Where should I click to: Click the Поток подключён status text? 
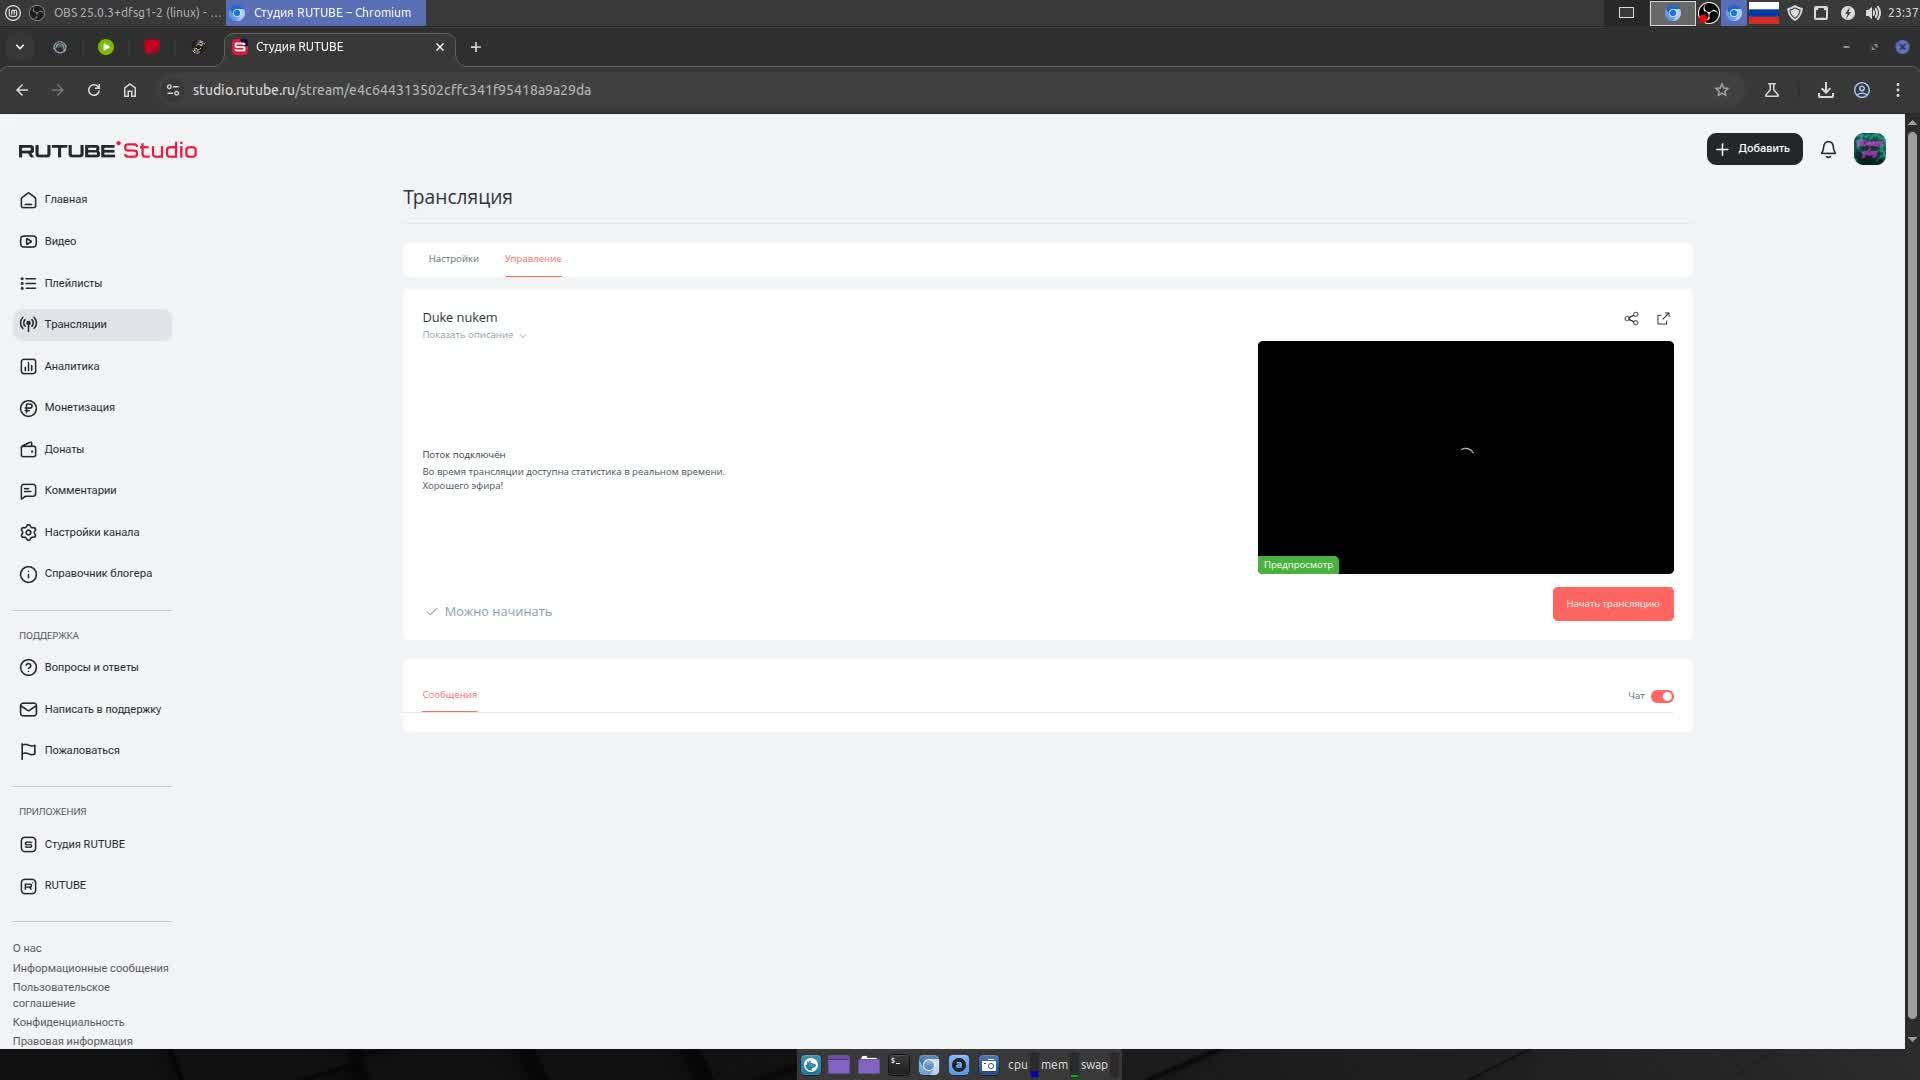pos(463,455)
